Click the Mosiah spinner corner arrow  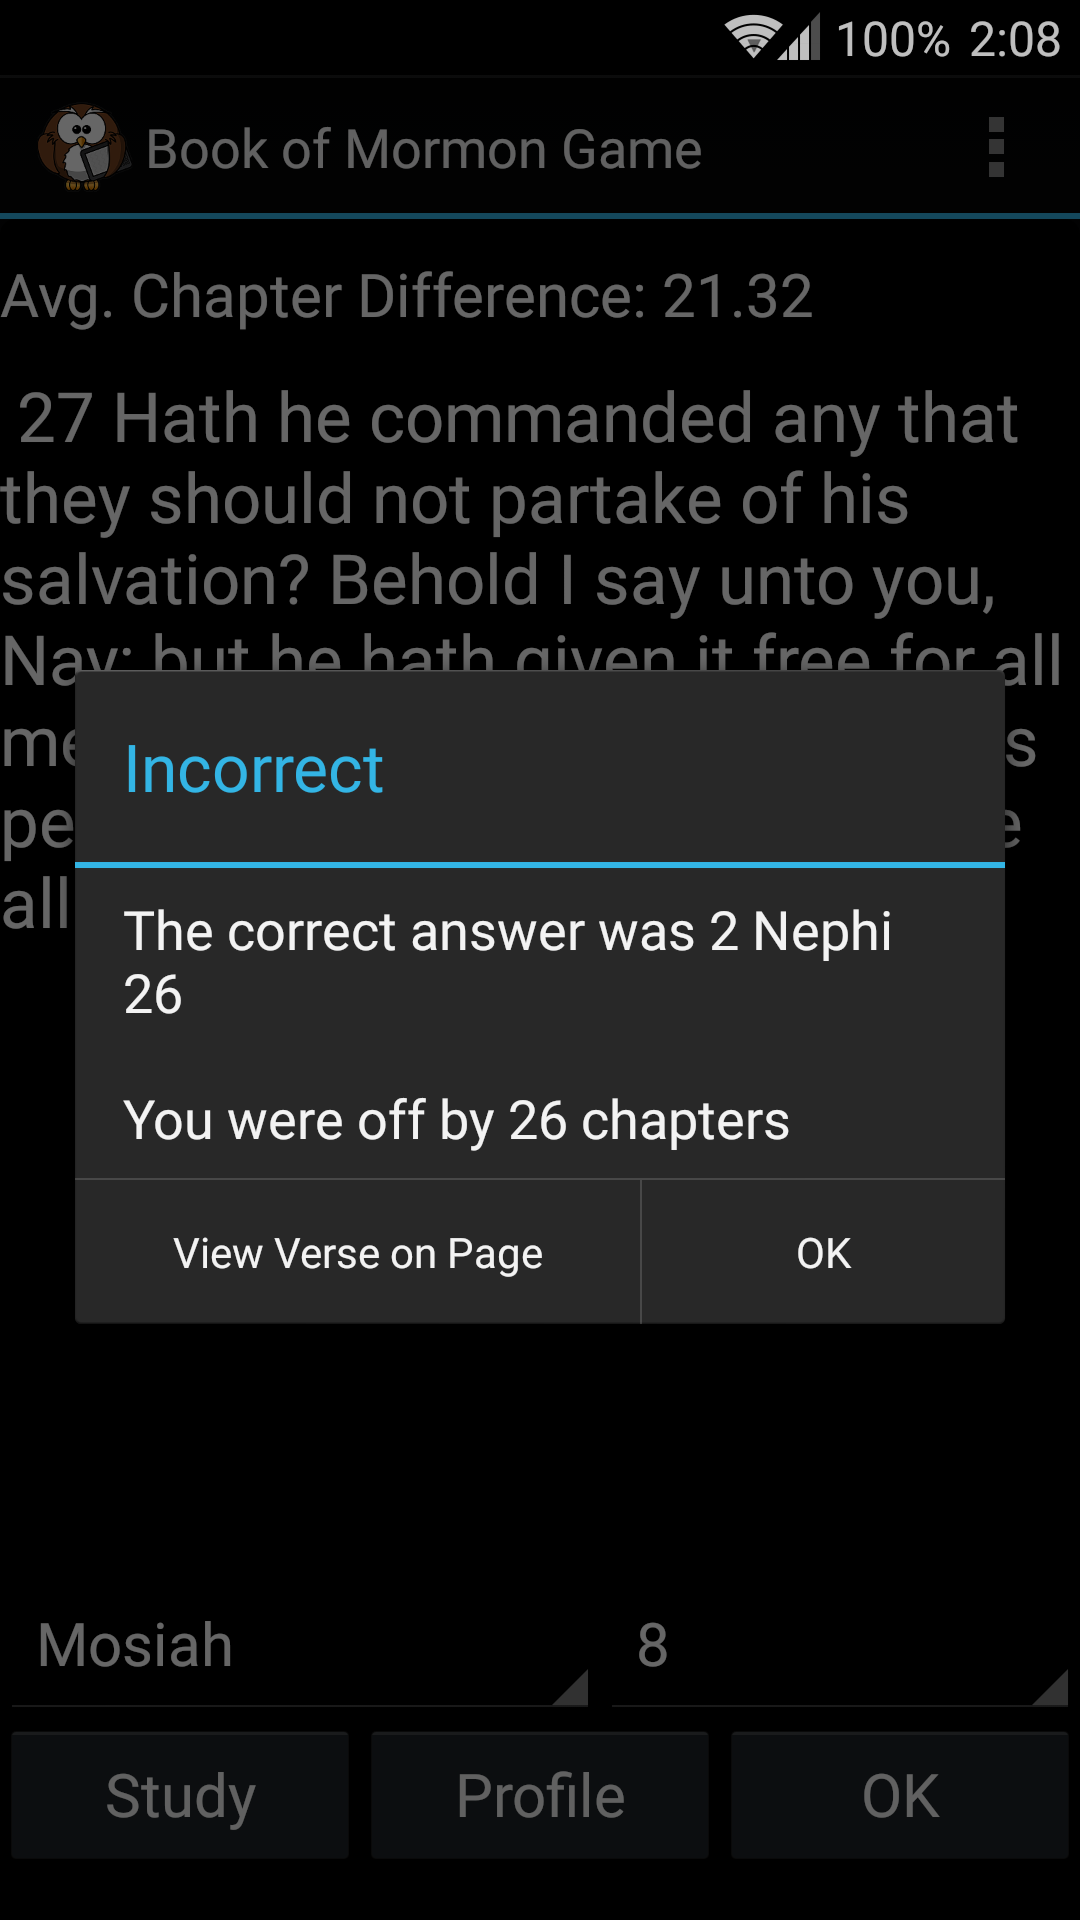570,1687
